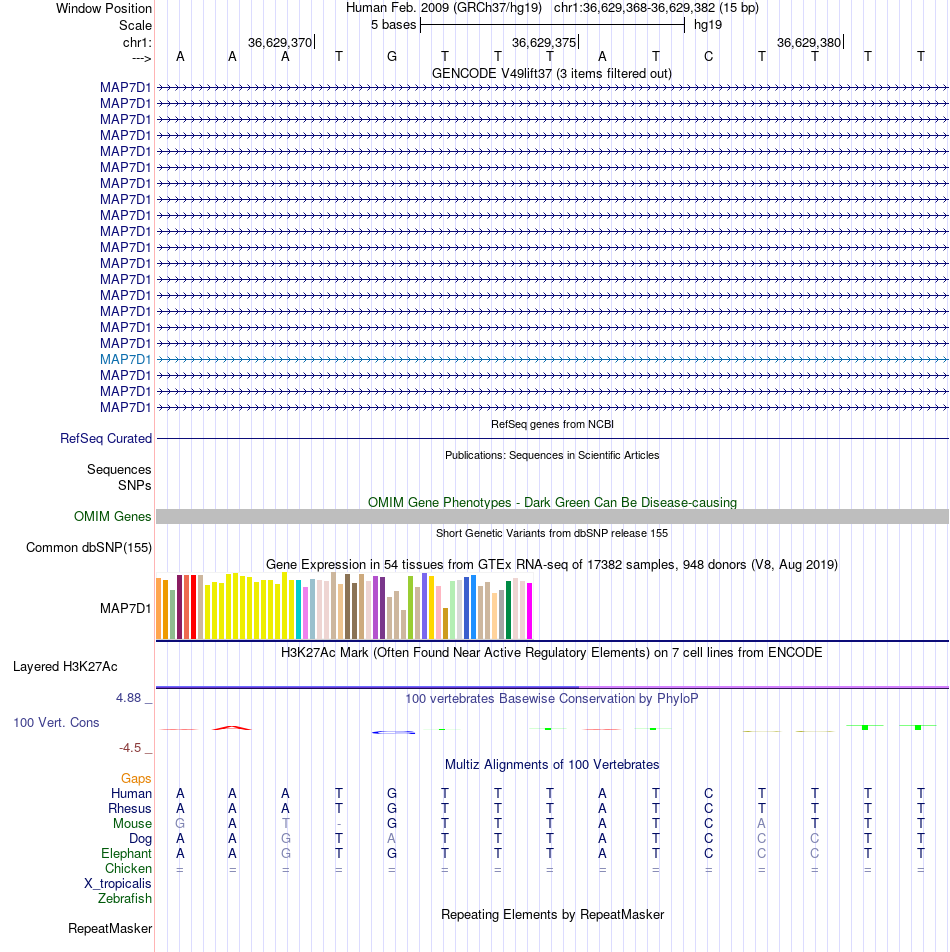Image resolution: width=950 pixels, height=952 pixels.
Task: Open the 100 Vert. Cons track label
Action: pyautogui.click(x=56, y=722)
